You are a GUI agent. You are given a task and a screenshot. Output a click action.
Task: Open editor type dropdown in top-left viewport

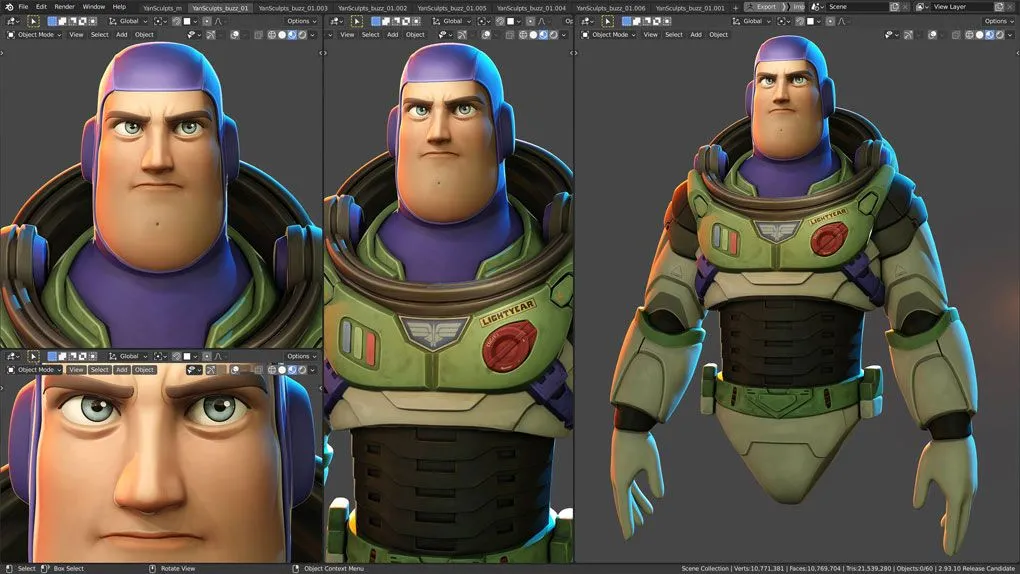tap(13, 21)
